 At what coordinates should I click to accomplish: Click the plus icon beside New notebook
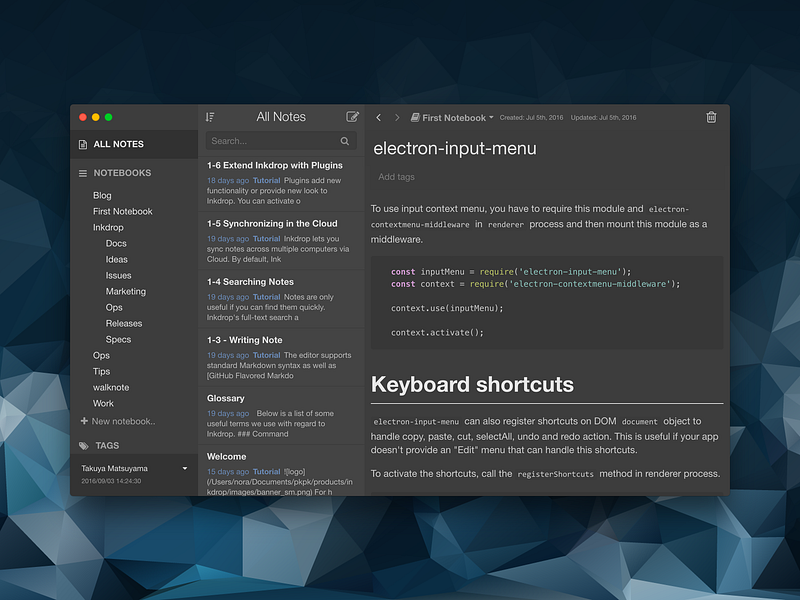point(84,421)
